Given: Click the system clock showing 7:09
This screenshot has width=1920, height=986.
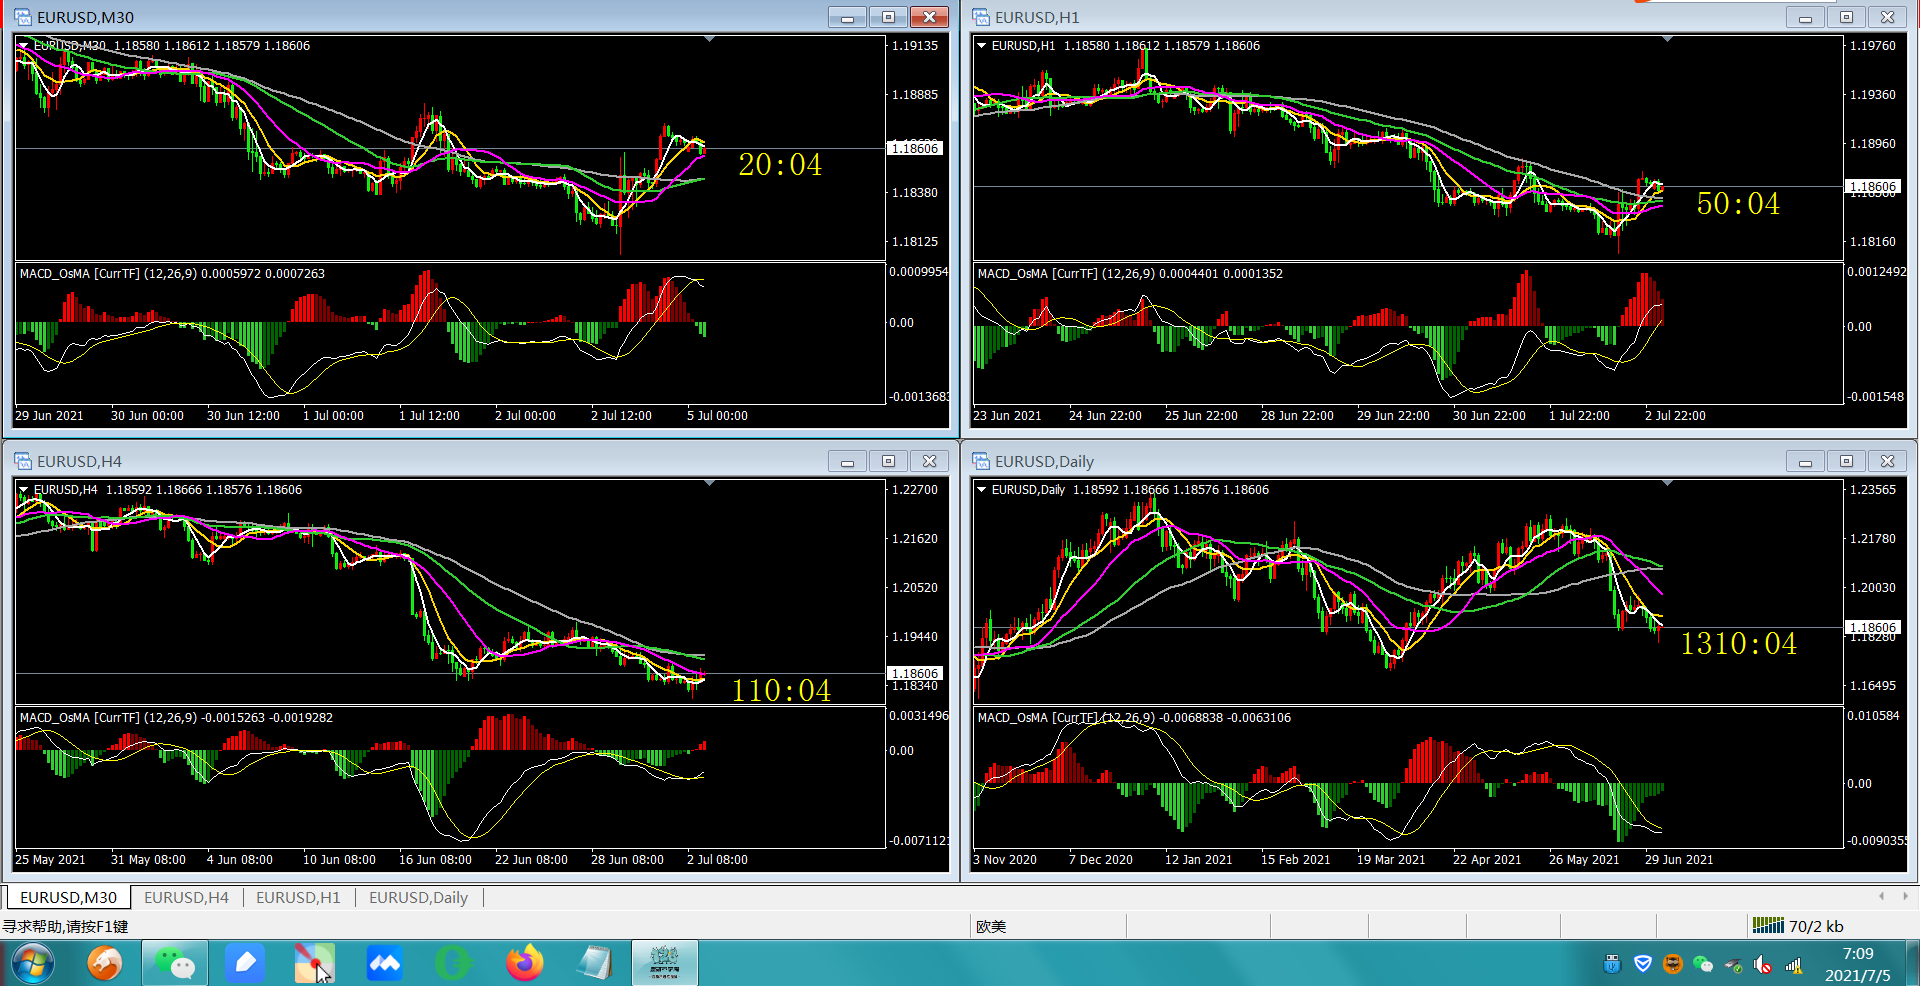Looking at the screenshot, I should [1858, 953].
